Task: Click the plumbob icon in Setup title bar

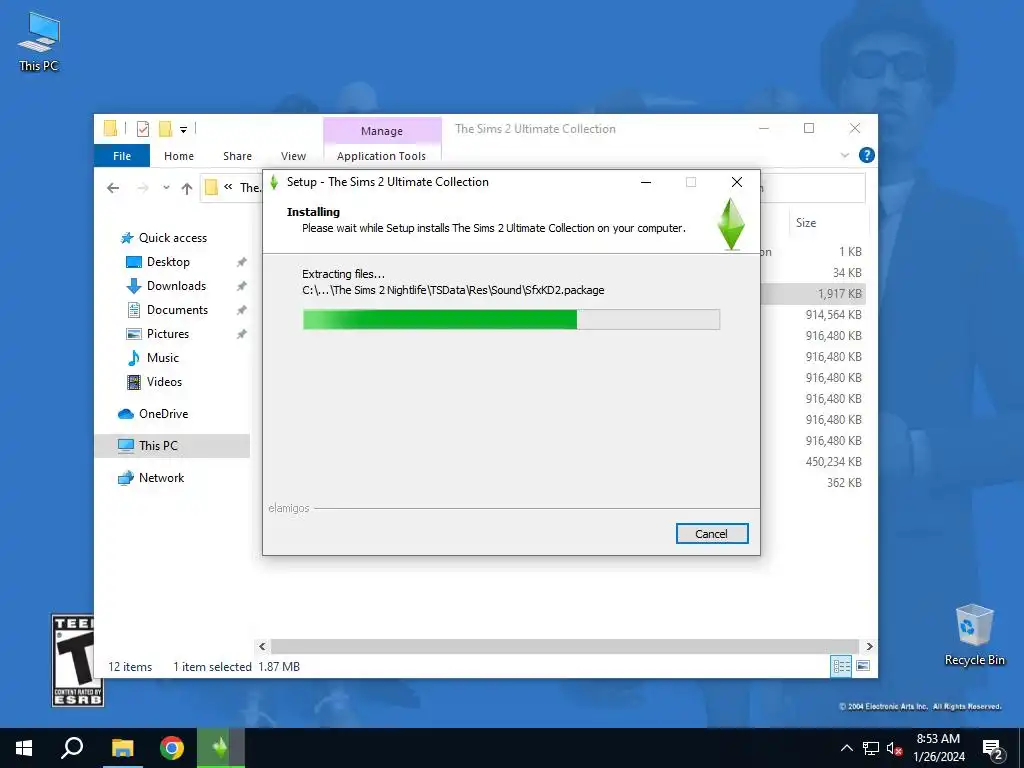Action: coord(274,182)
